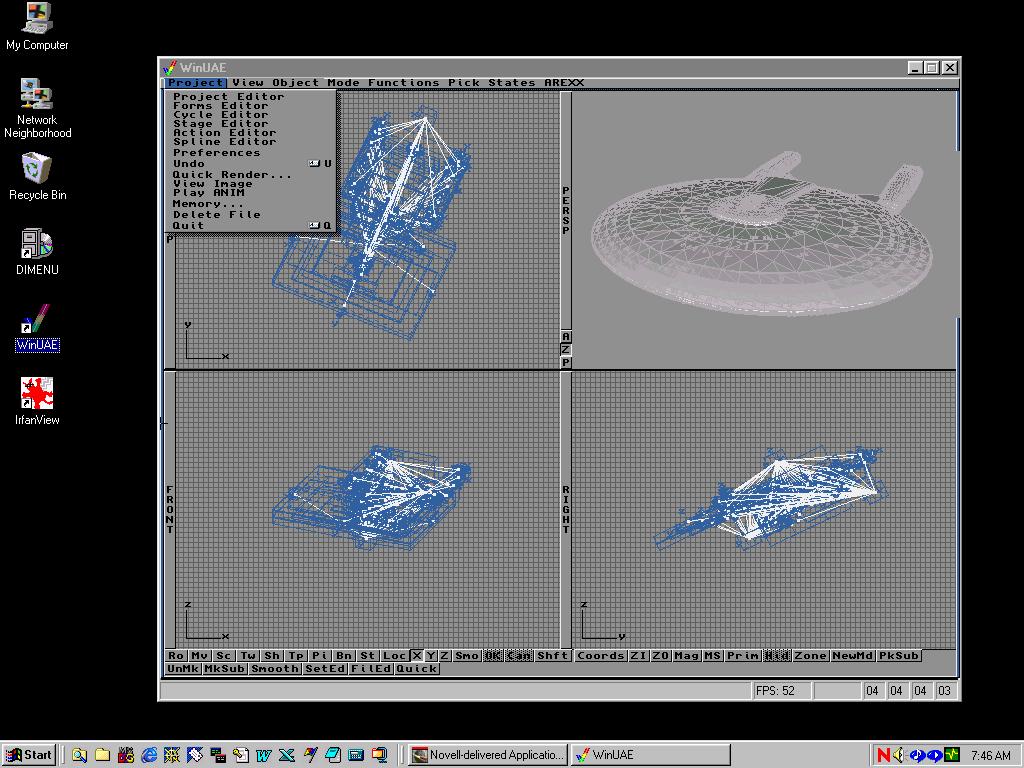Open the Windows Start button
This screenshot has width=1024, height=768.
[x=29, y=755]
